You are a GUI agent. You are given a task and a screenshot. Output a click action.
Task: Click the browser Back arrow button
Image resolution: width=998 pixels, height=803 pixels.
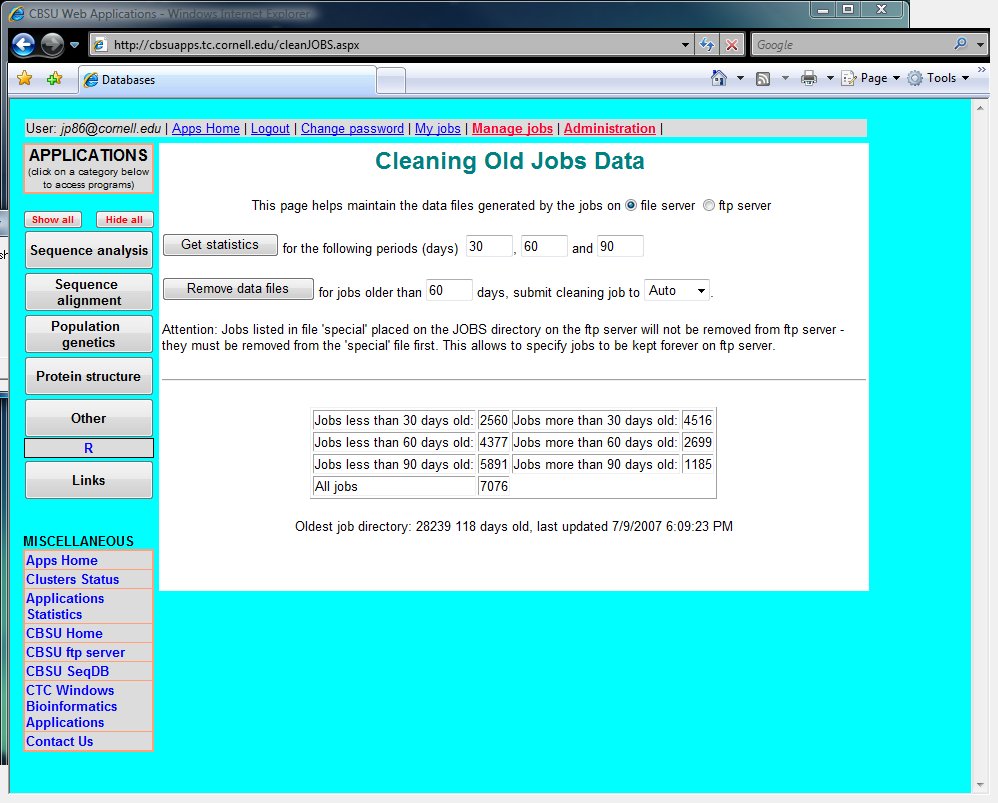[x=24, y=45]
